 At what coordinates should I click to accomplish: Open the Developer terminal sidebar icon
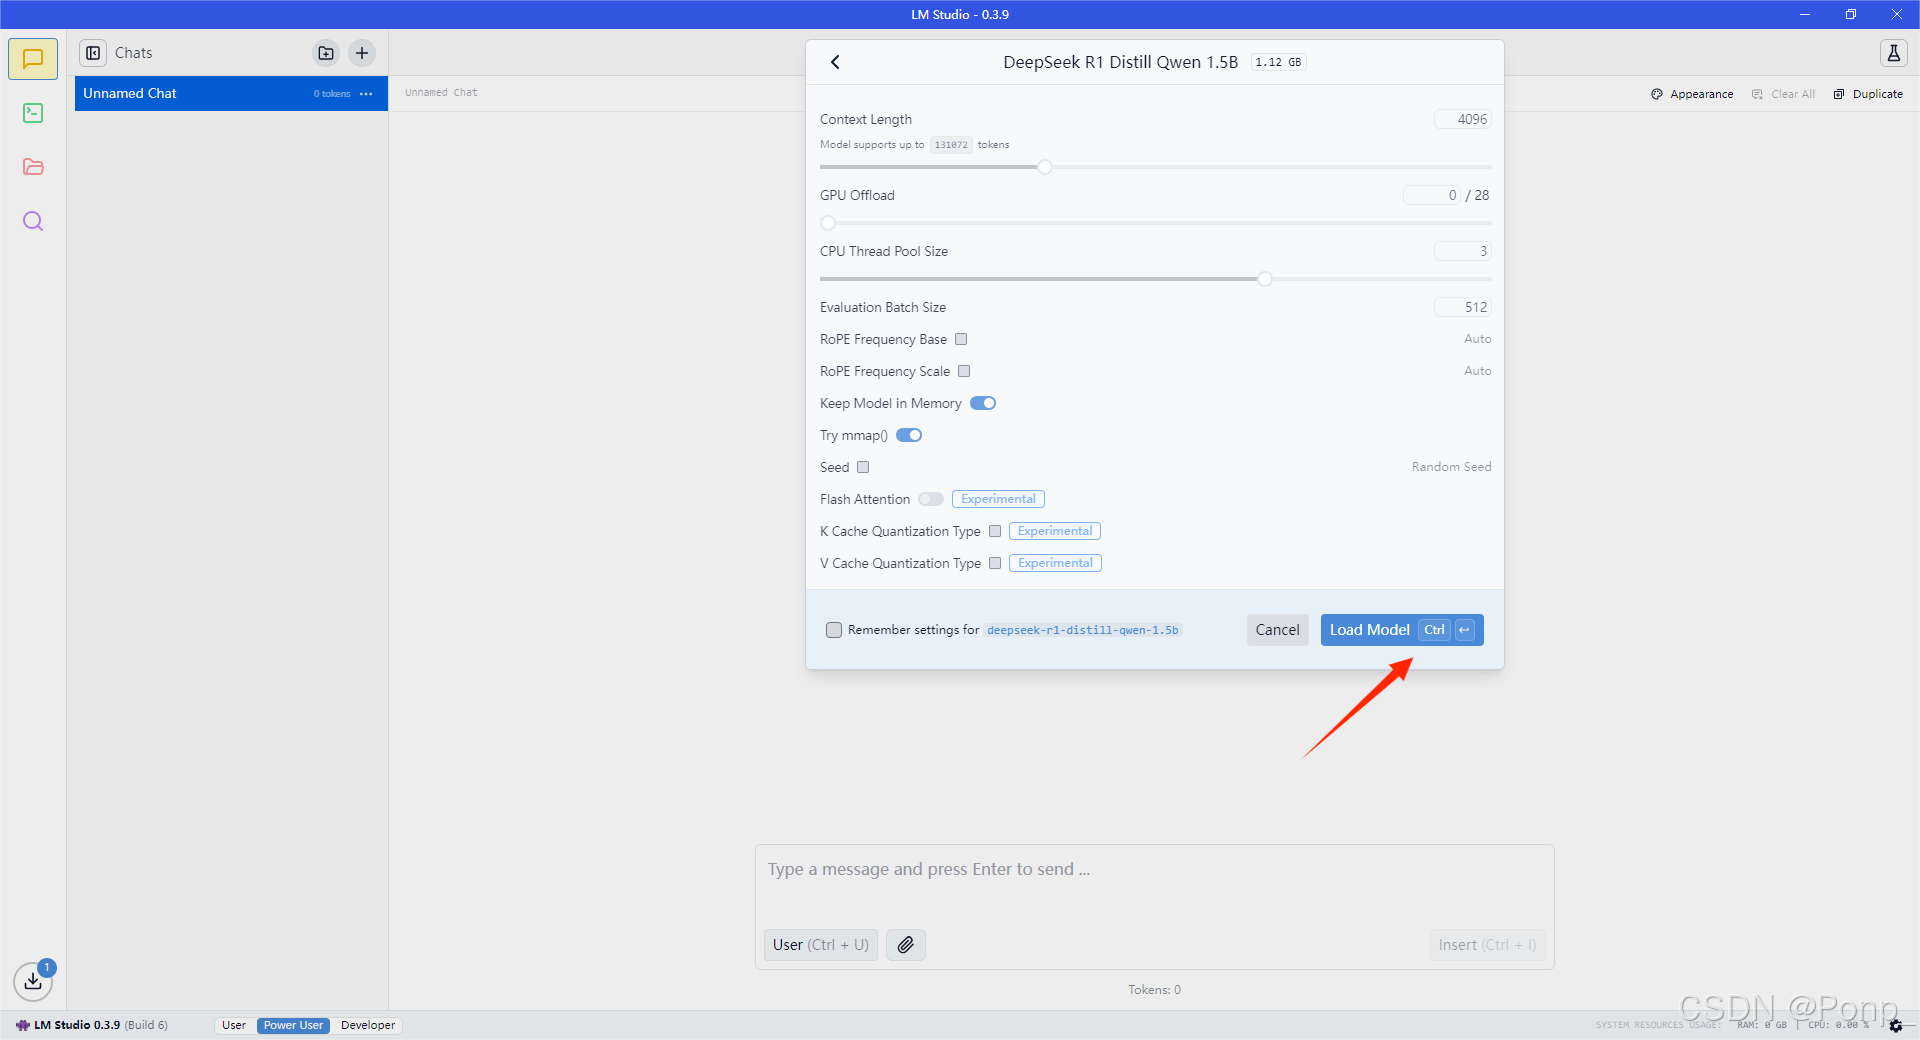[x=33, y=113]
